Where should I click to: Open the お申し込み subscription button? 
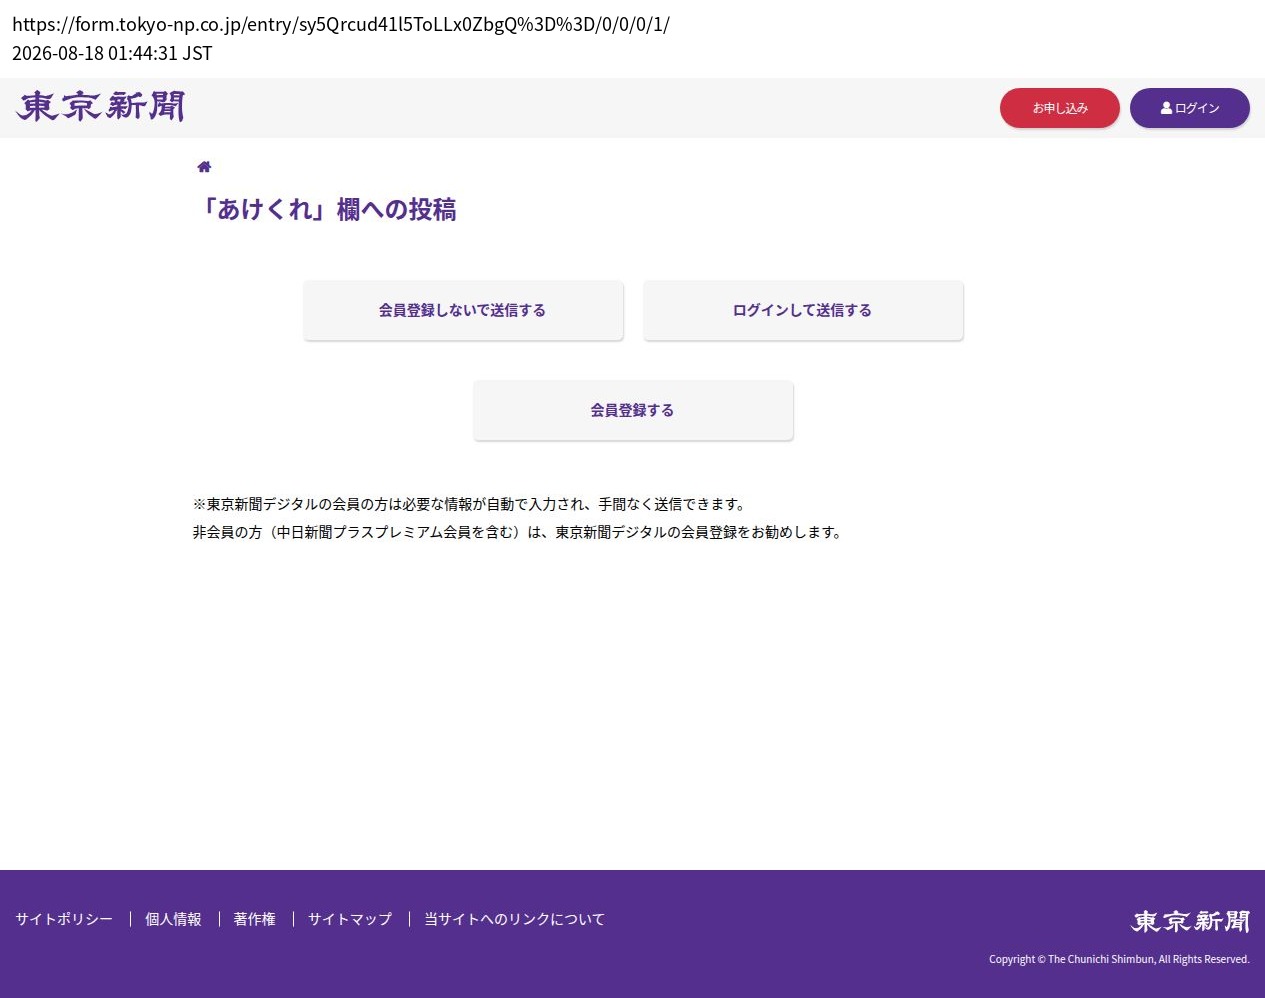pyautogui.click(x=1060, y=108)
